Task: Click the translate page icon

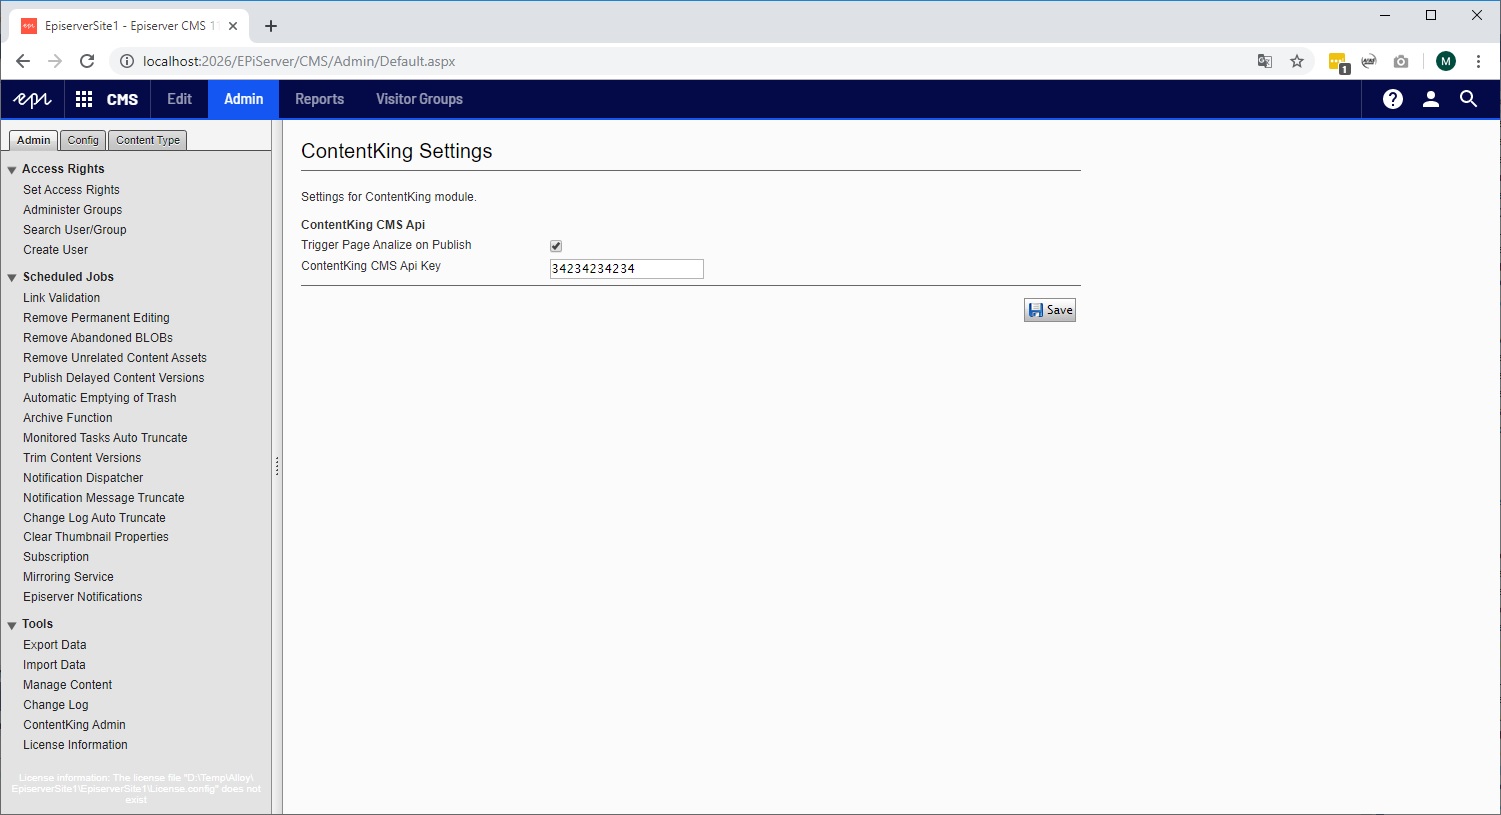Action: point(1265,61)
